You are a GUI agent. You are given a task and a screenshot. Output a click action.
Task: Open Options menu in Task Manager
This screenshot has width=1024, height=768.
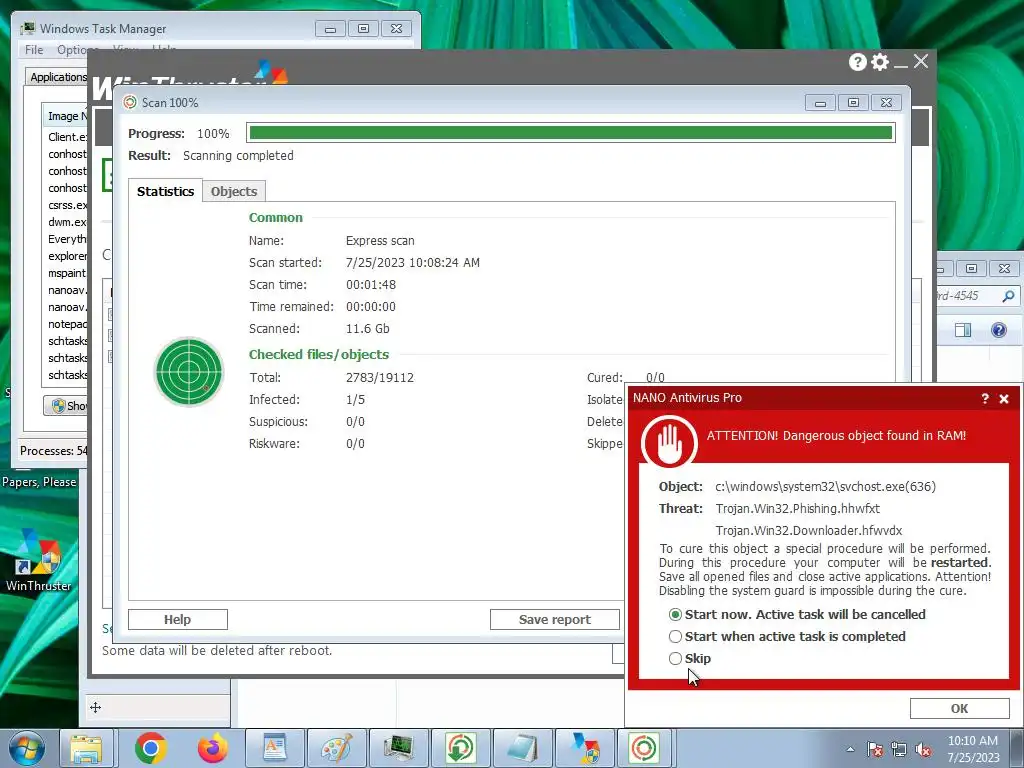pyautogui.click(x=77, y=50)
